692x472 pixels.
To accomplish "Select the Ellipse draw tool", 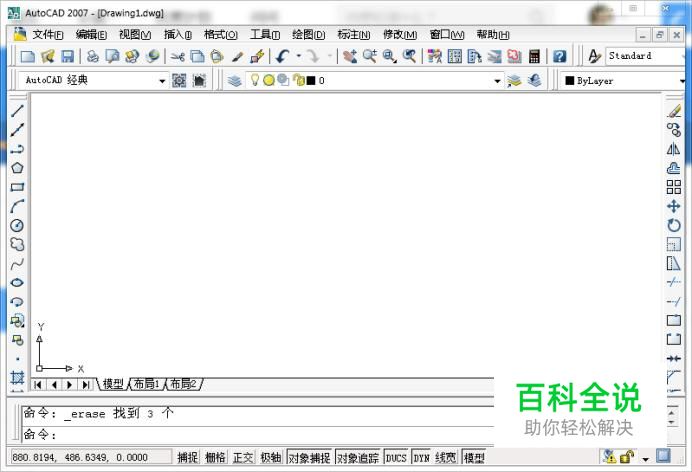I will click(x=17, y=283).
